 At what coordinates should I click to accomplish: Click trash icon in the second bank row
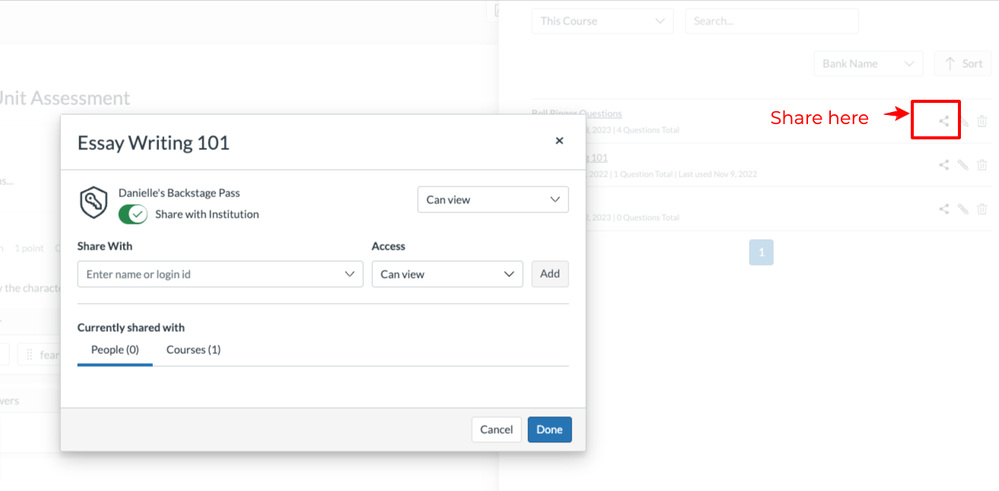click(x=982, y=165)
